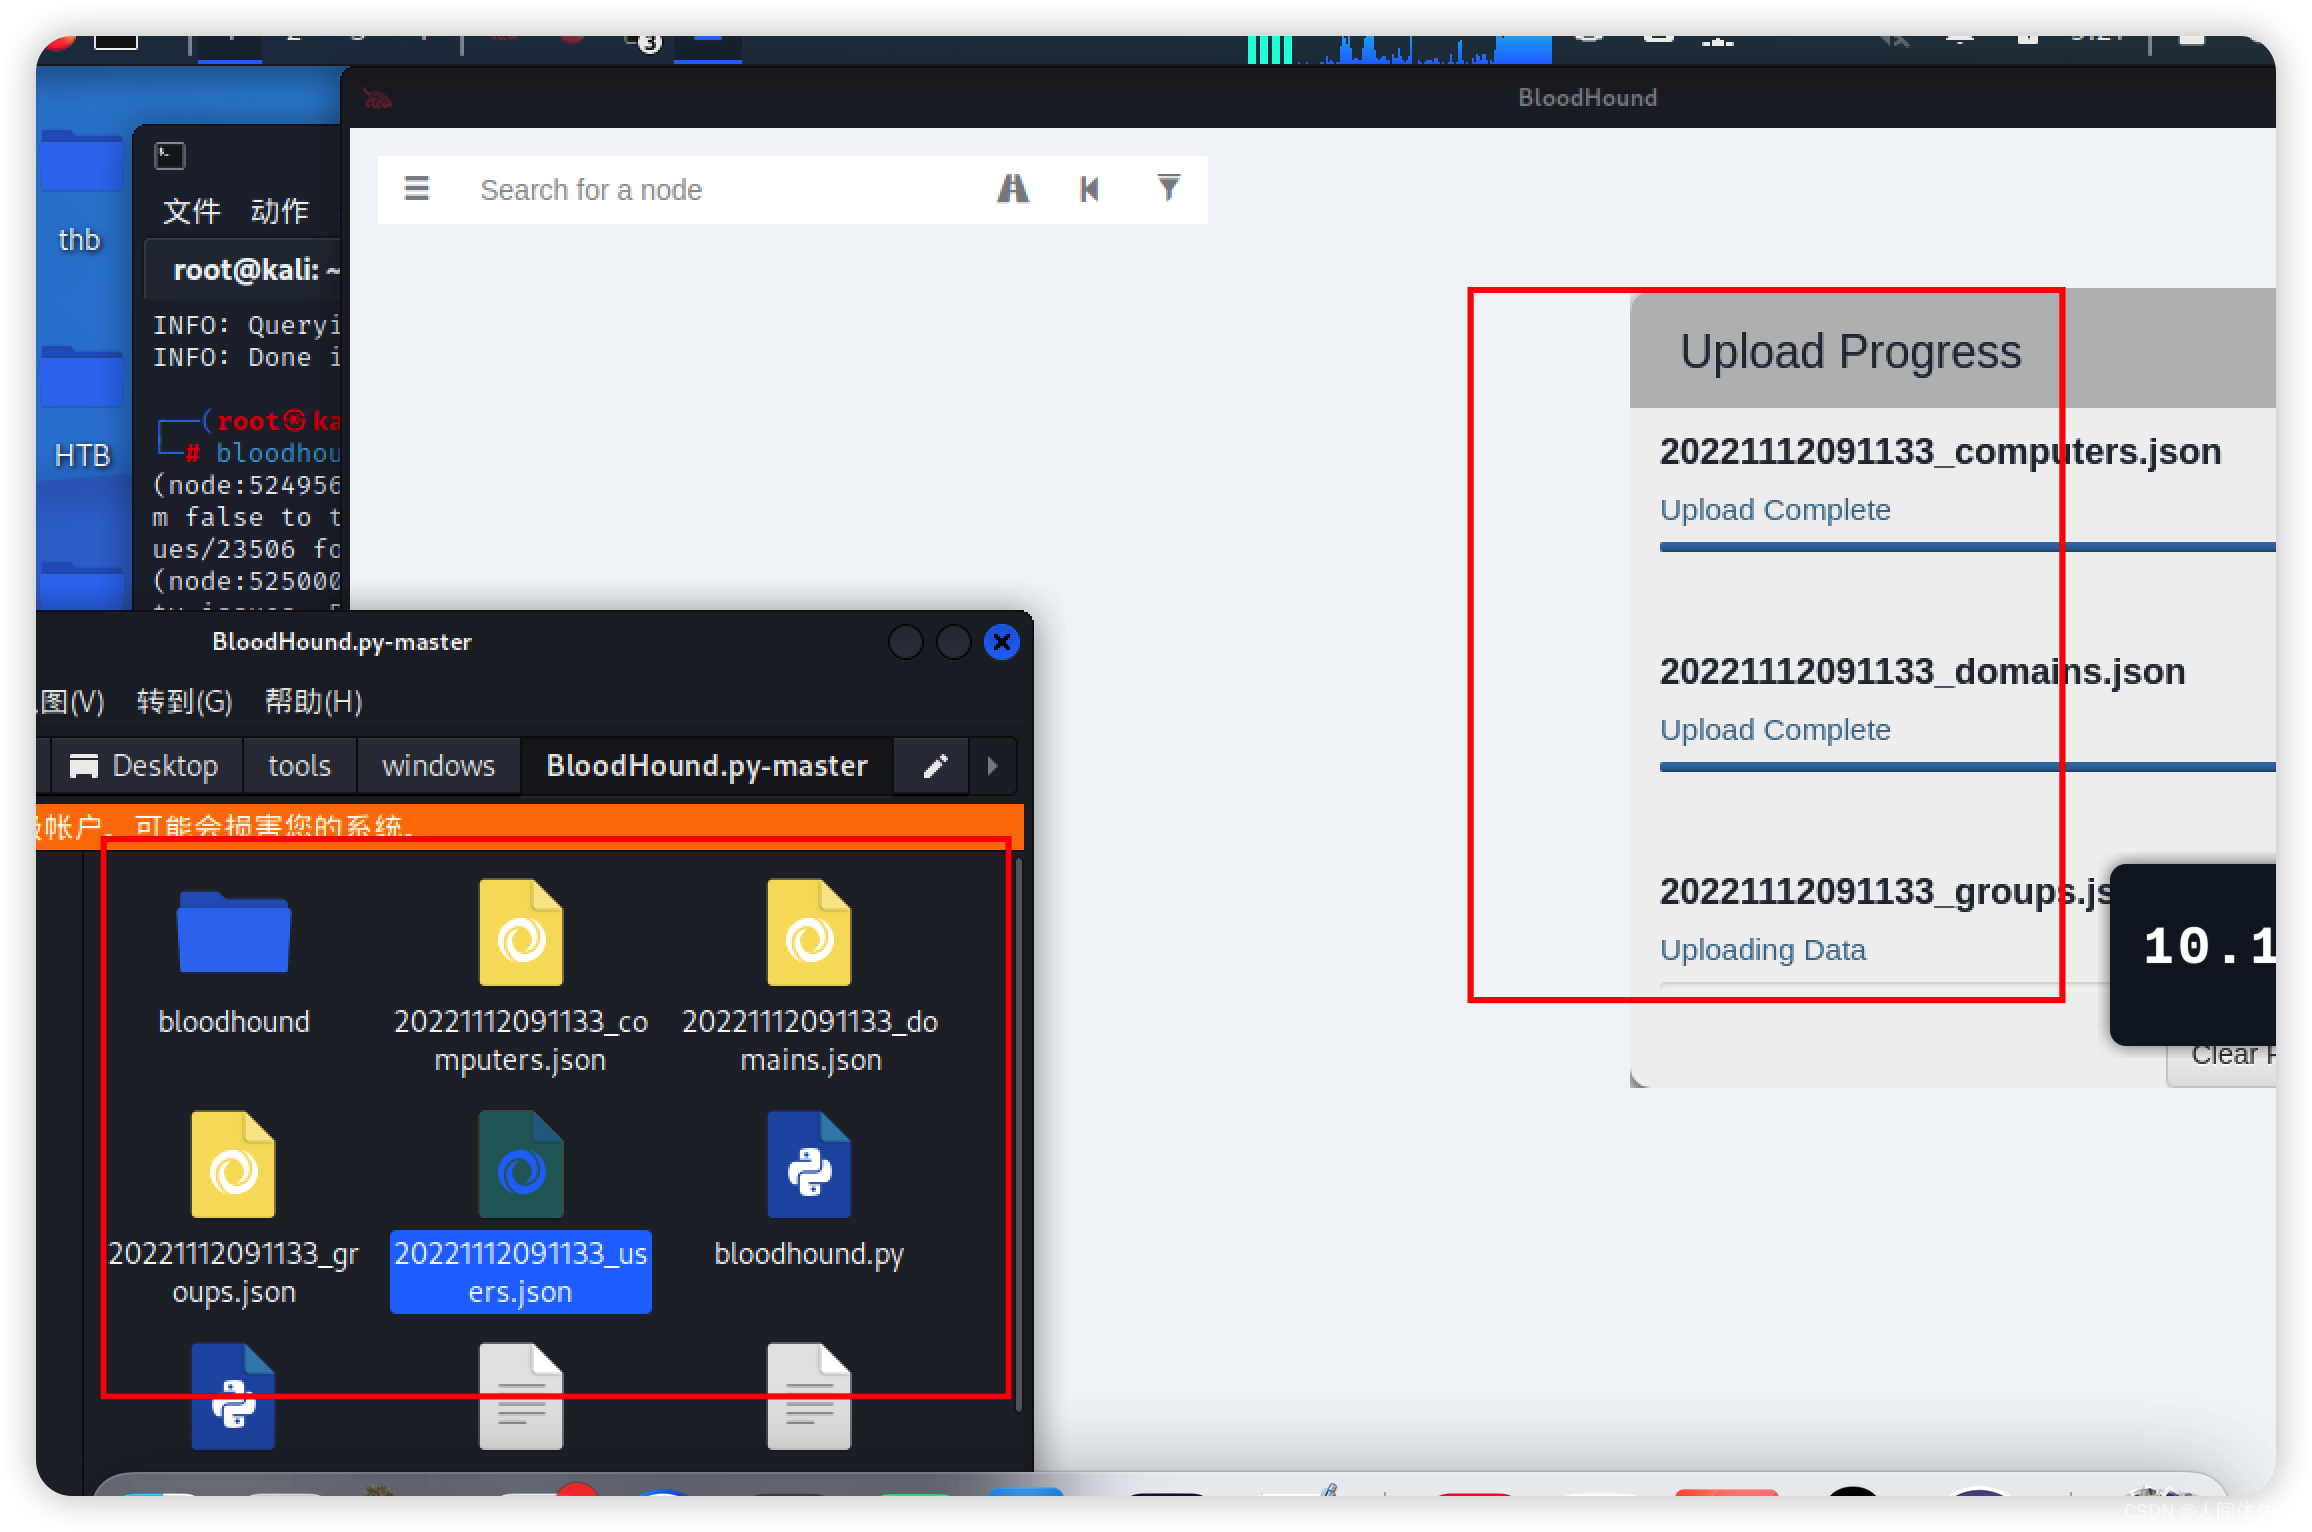
Task: Open the 转到(G) menu
Action: coord(184,701)
